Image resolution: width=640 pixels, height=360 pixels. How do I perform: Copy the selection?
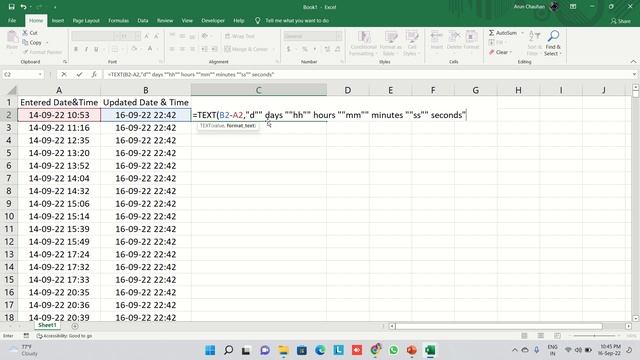point(32,42)
